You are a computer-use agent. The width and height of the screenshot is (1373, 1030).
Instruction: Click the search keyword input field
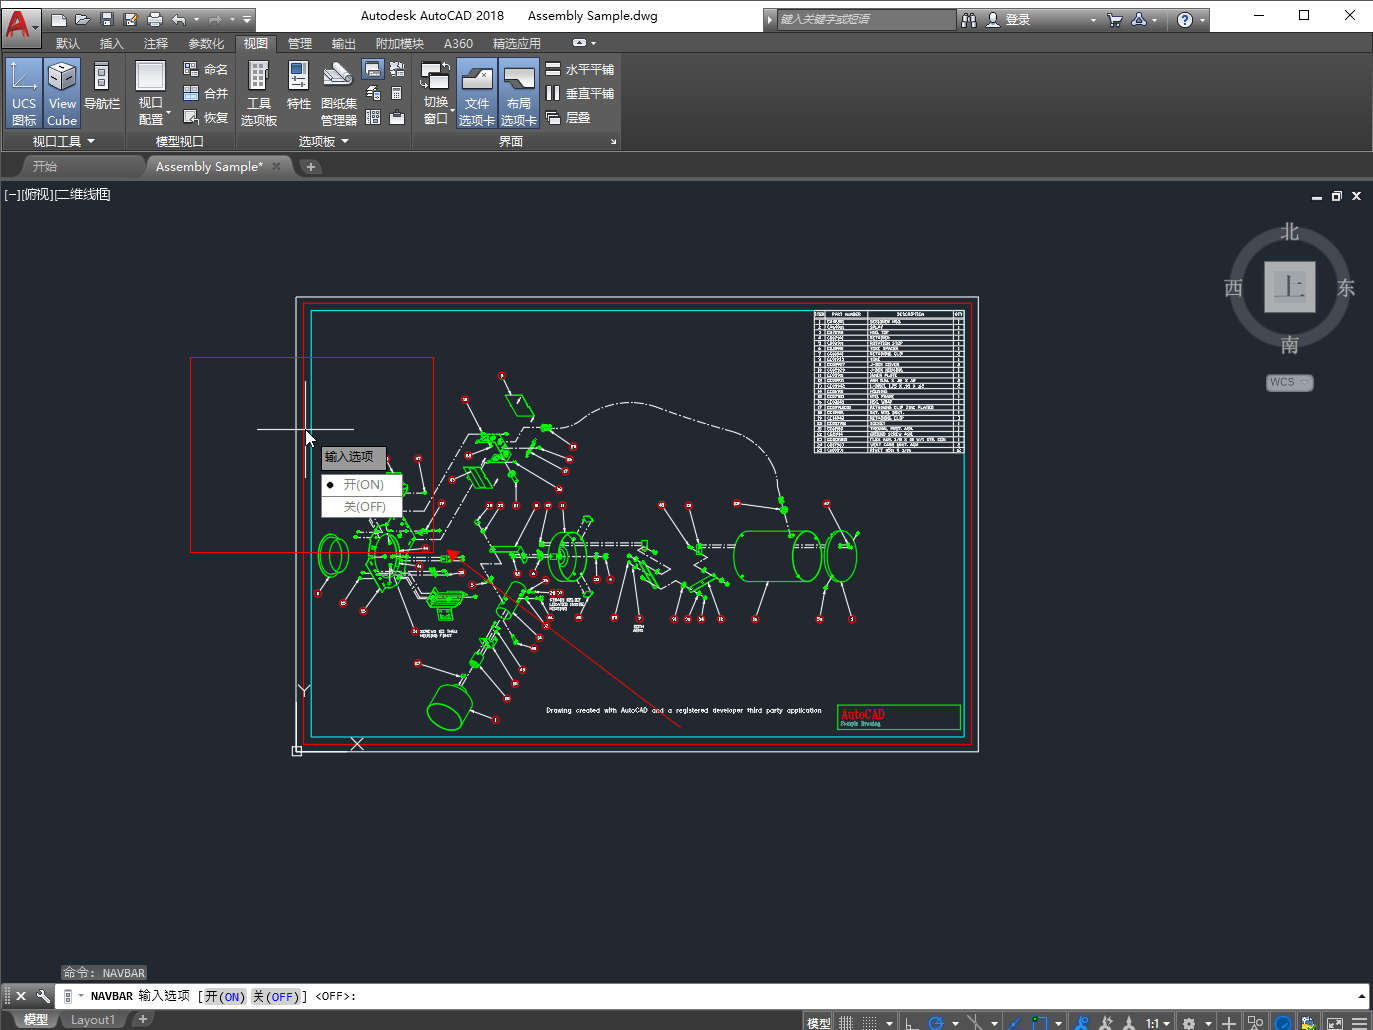click(865, 19)
